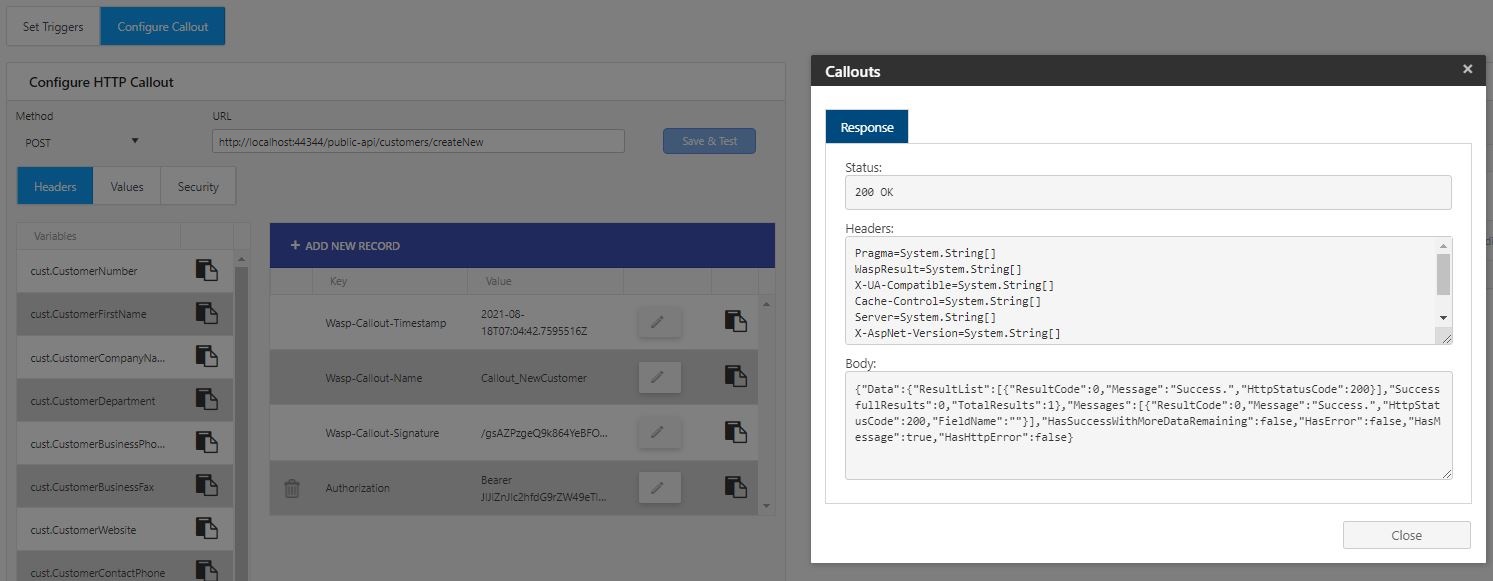Dismiss Callouts dialog using the X
The width and height of the screenshot is (1493, 581).
1467,69
